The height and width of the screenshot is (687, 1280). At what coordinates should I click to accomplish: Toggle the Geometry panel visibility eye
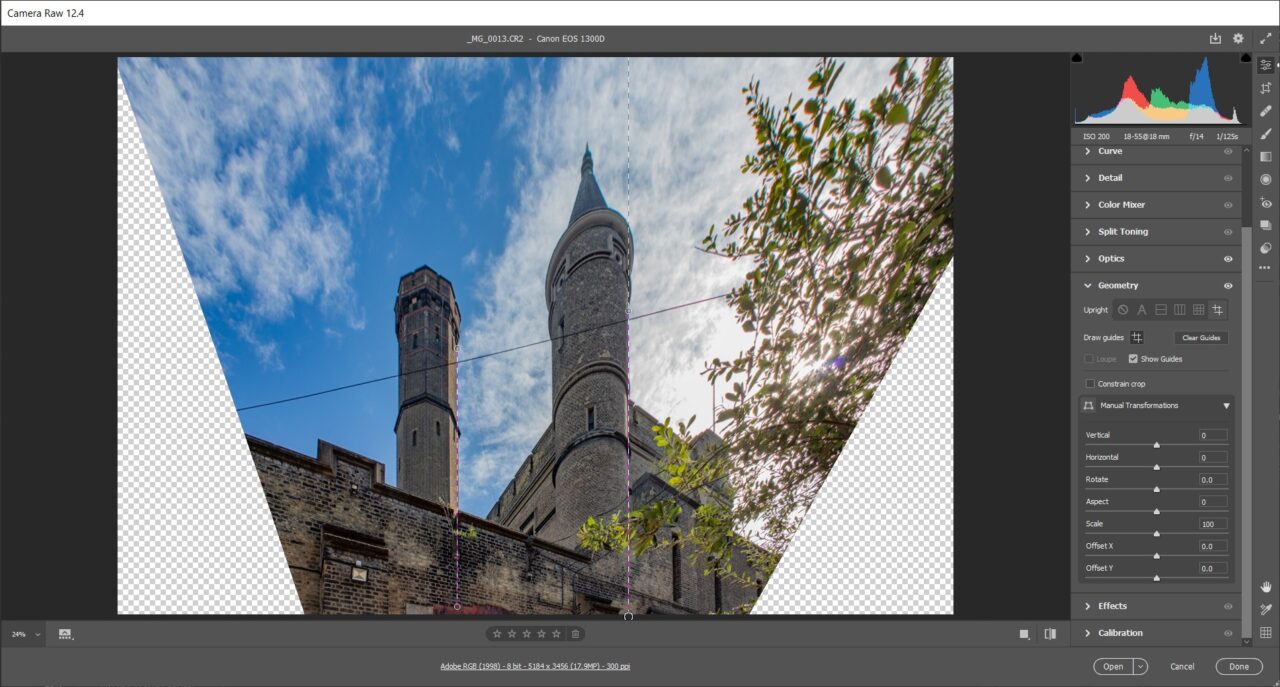tap(1228, 285)
